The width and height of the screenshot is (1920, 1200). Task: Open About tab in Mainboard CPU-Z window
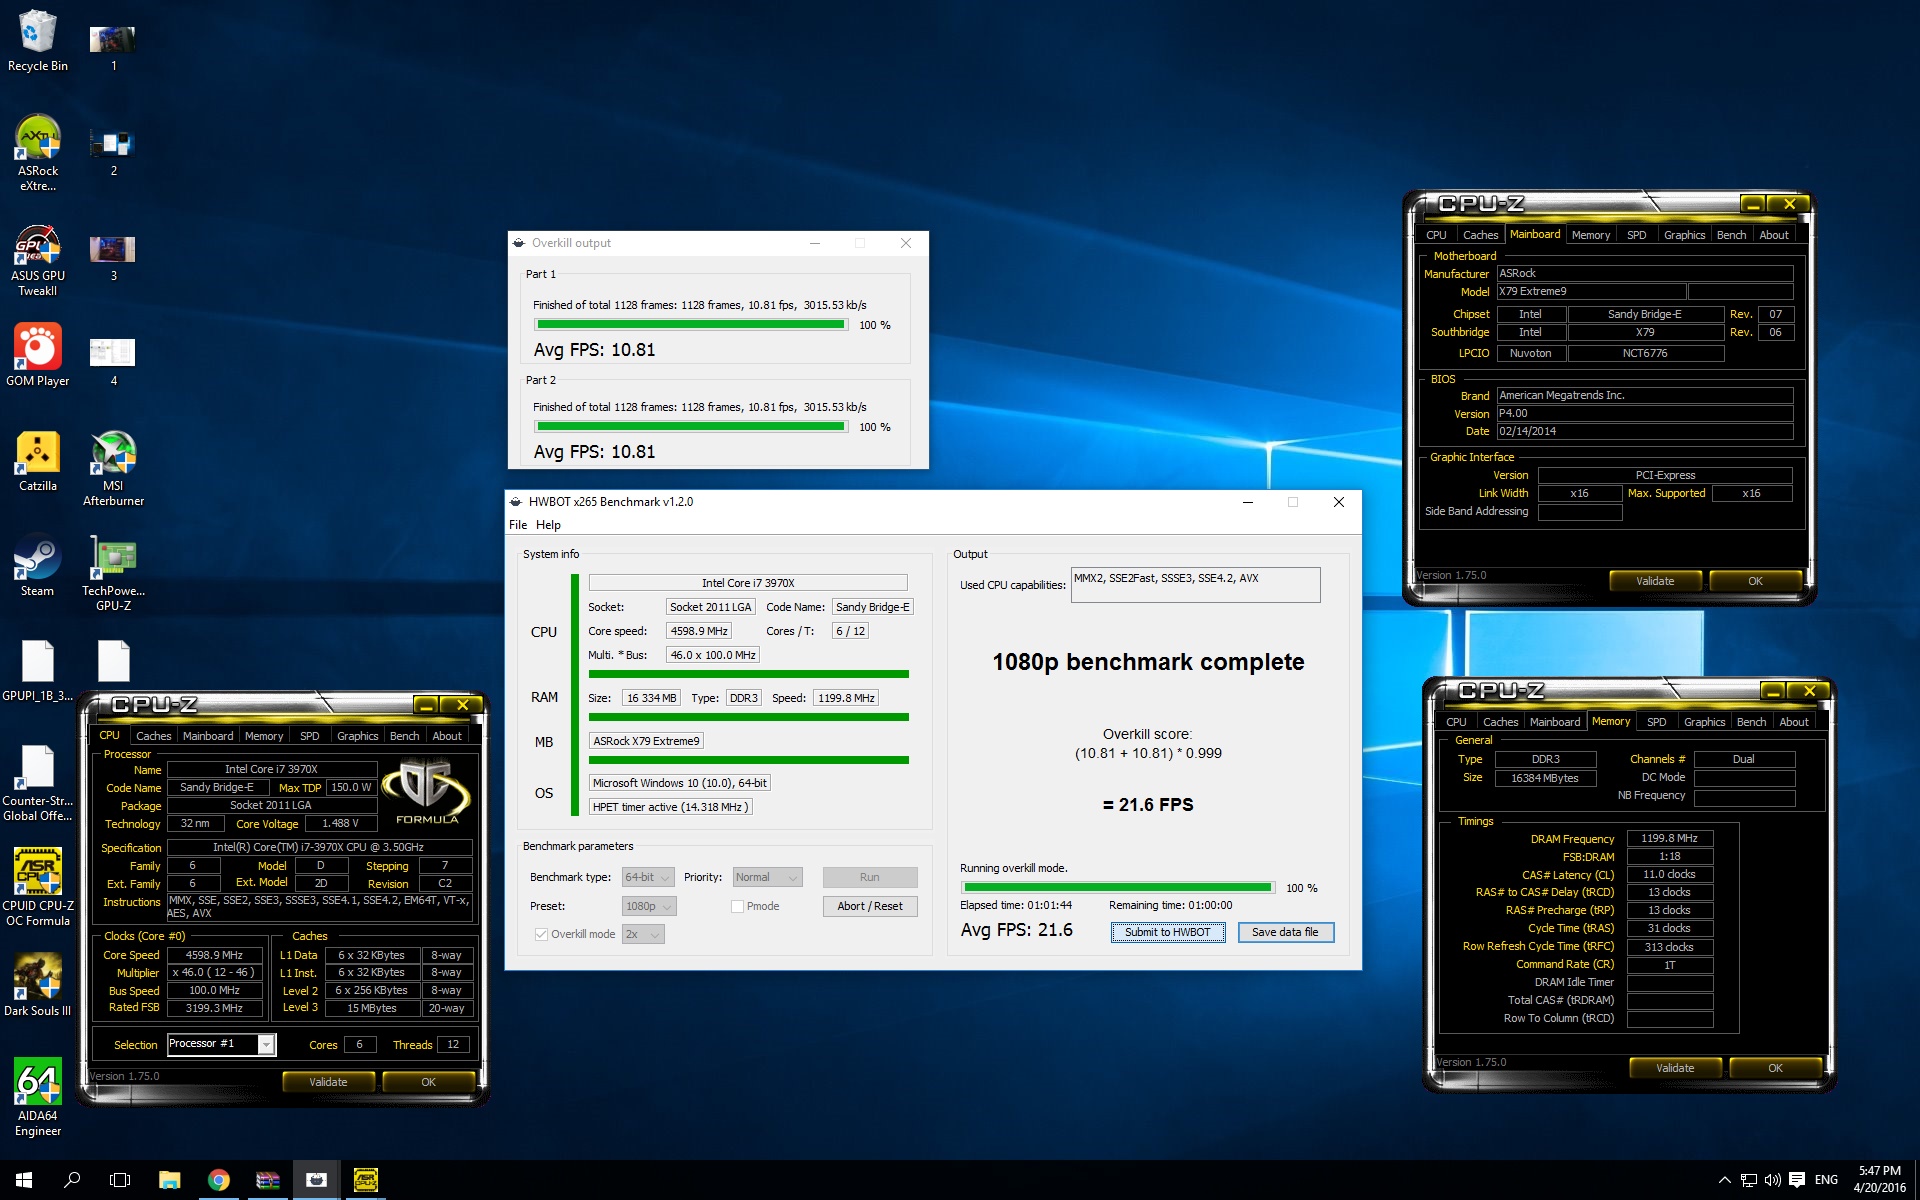[x=1774, y=235]
